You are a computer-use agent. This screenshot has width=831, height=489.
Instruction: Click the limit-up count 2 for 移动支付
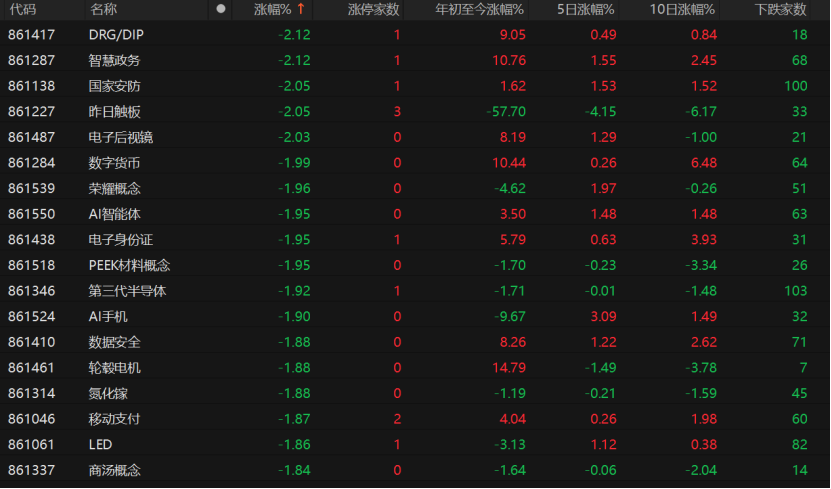point(397,419)
